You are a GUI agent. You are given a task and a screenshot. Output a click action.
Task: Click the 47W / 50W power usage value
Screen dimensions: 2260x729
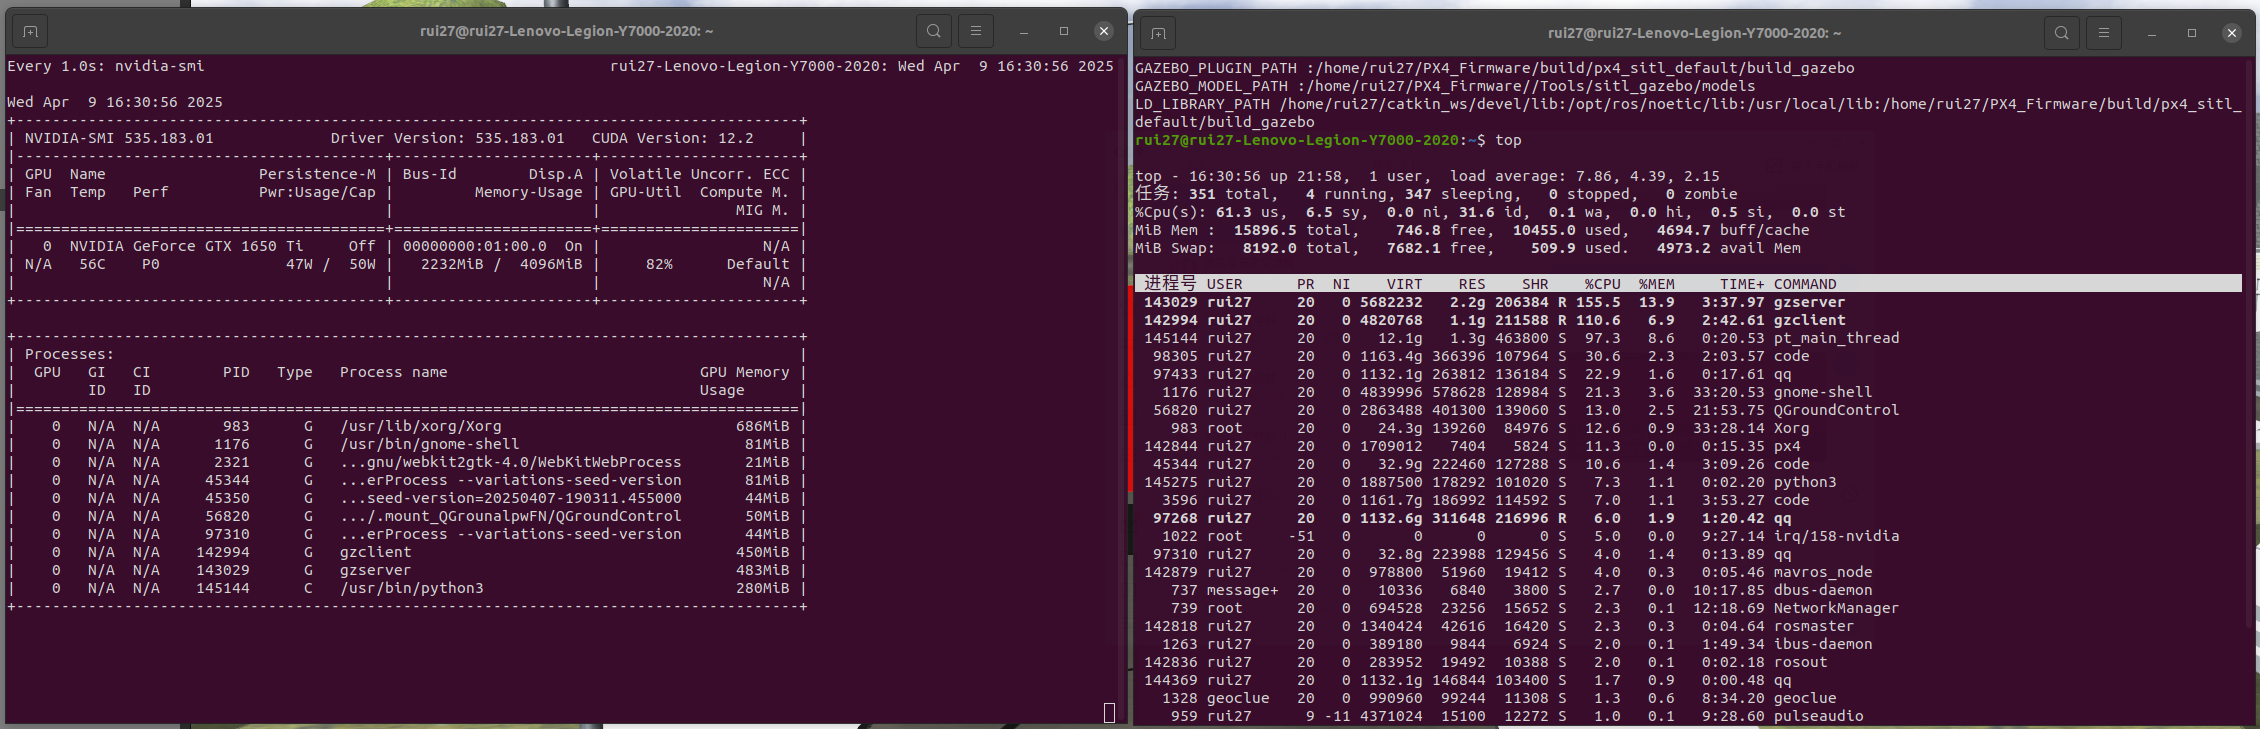point(331,264)
